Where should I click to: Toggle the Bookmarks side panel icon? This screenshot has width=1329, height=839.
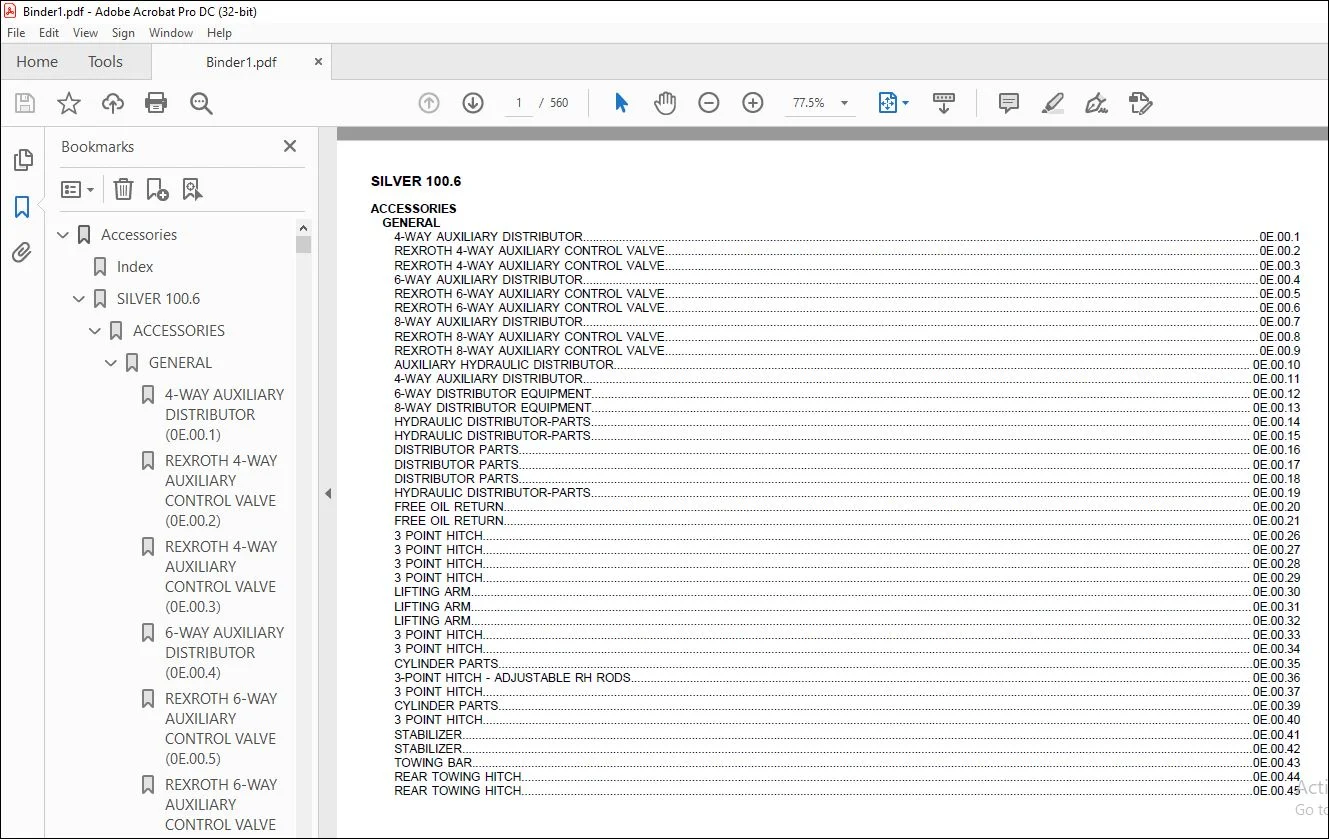22,207
